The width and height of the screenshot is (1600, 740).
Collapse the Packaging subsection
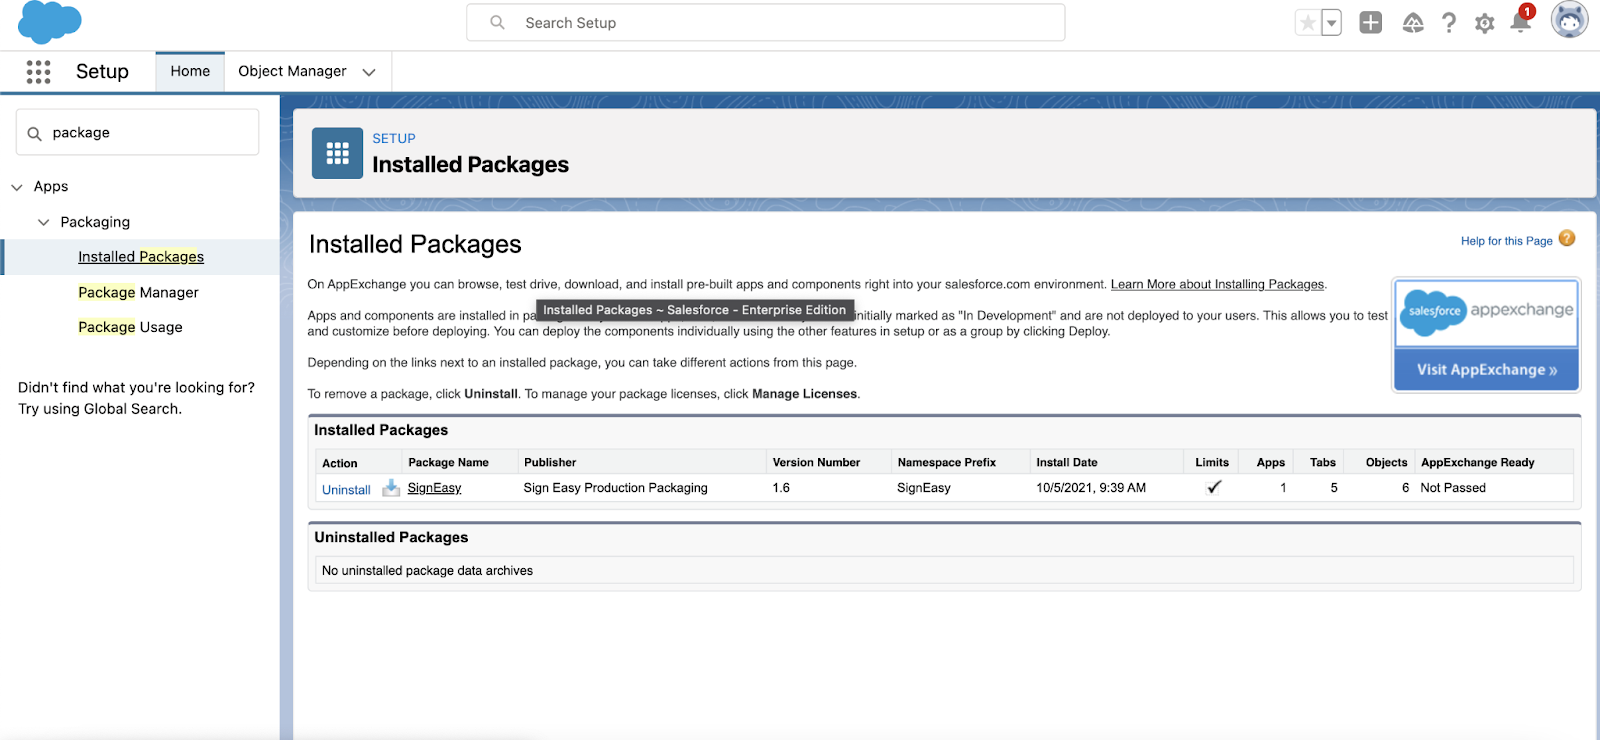tap(43, 222)
